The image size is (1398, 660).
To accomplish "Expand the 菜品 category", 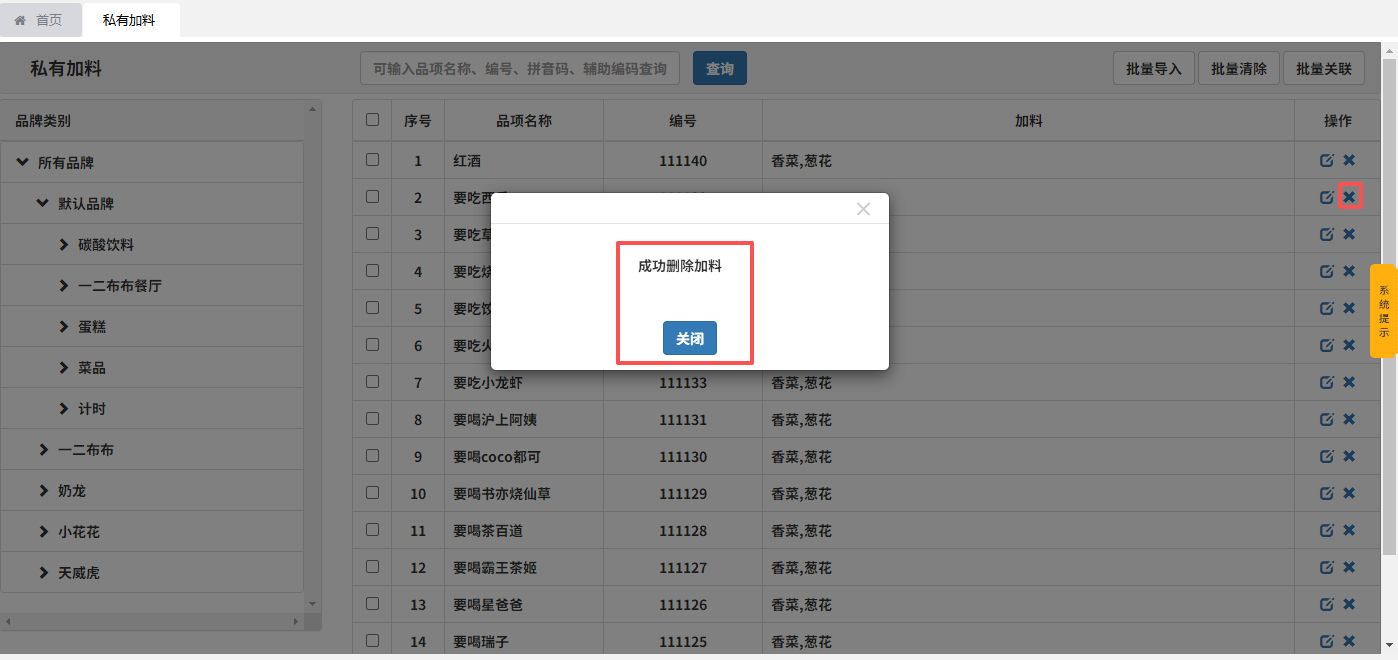I will click(64, 367).
